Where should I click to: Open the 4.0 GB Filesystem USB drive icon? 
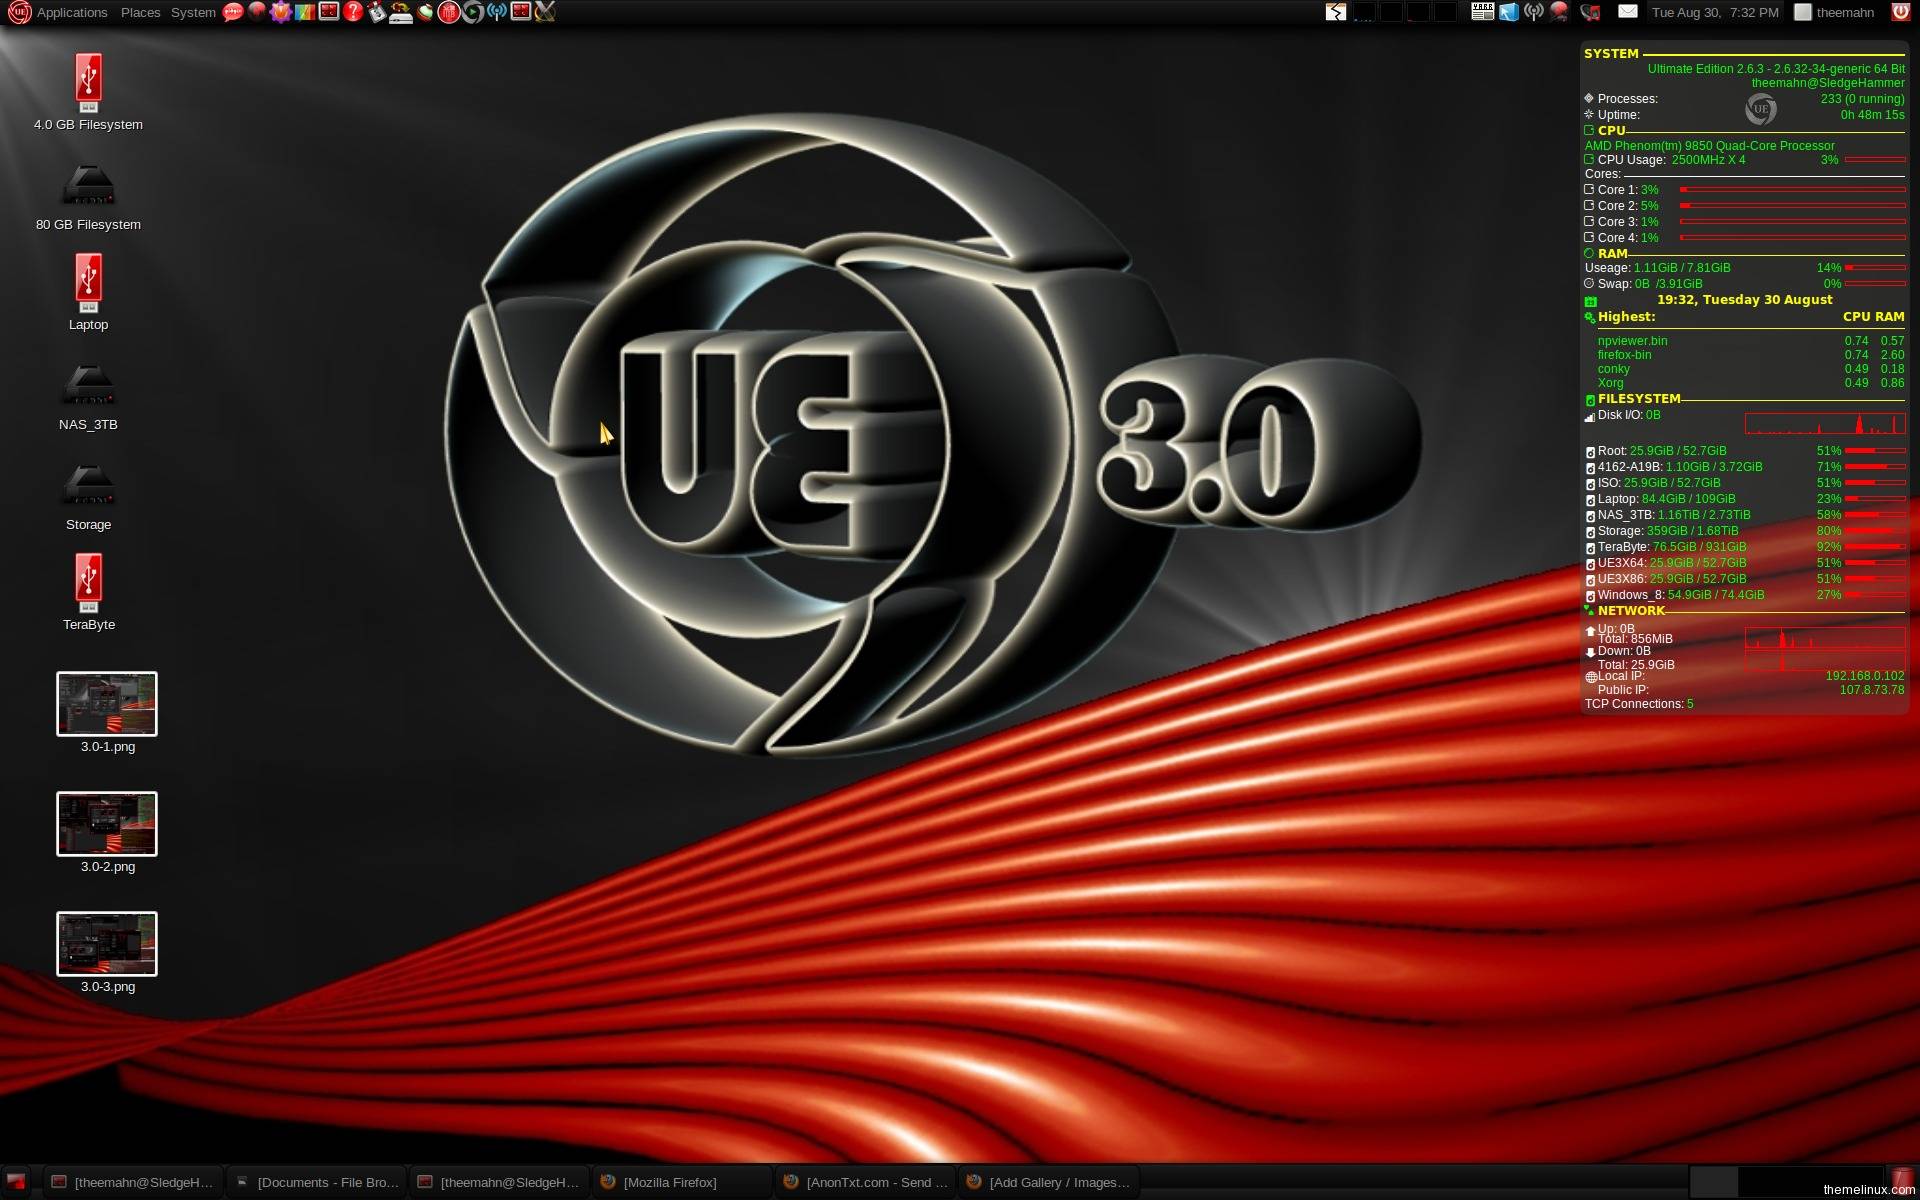coord(88,82)
